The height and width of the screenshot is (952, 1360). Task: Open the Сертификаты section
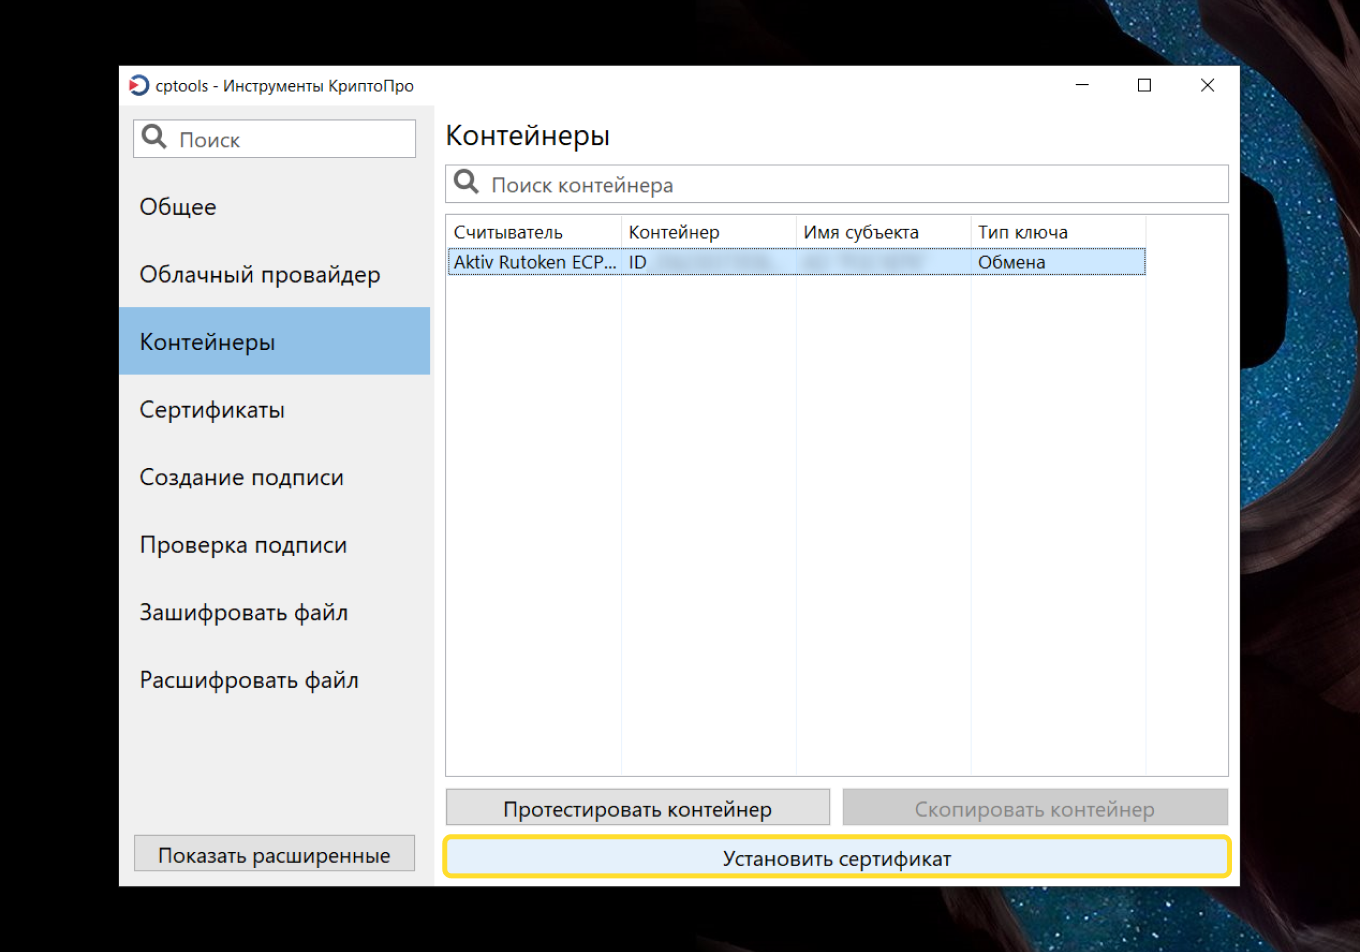[x=212, y=410]
